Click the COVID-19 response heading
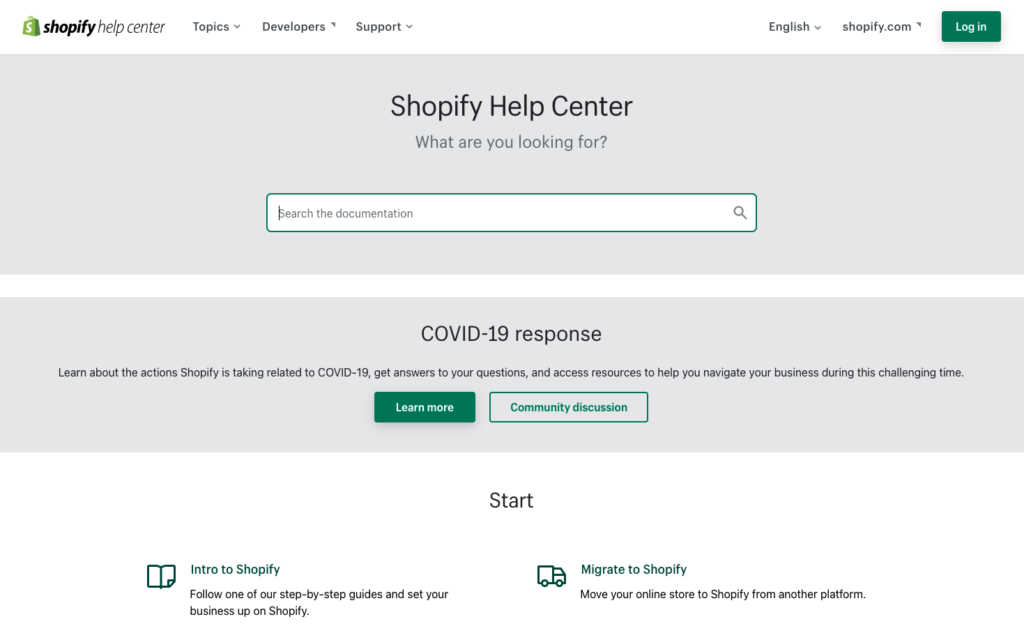This screenshot has height=640, width=1024. click(x=511, y=334)
